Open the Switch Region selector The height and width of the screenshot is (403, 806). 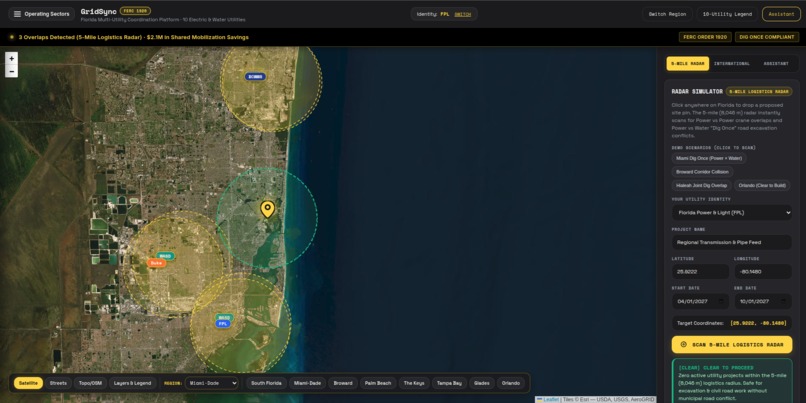[667, 14]
